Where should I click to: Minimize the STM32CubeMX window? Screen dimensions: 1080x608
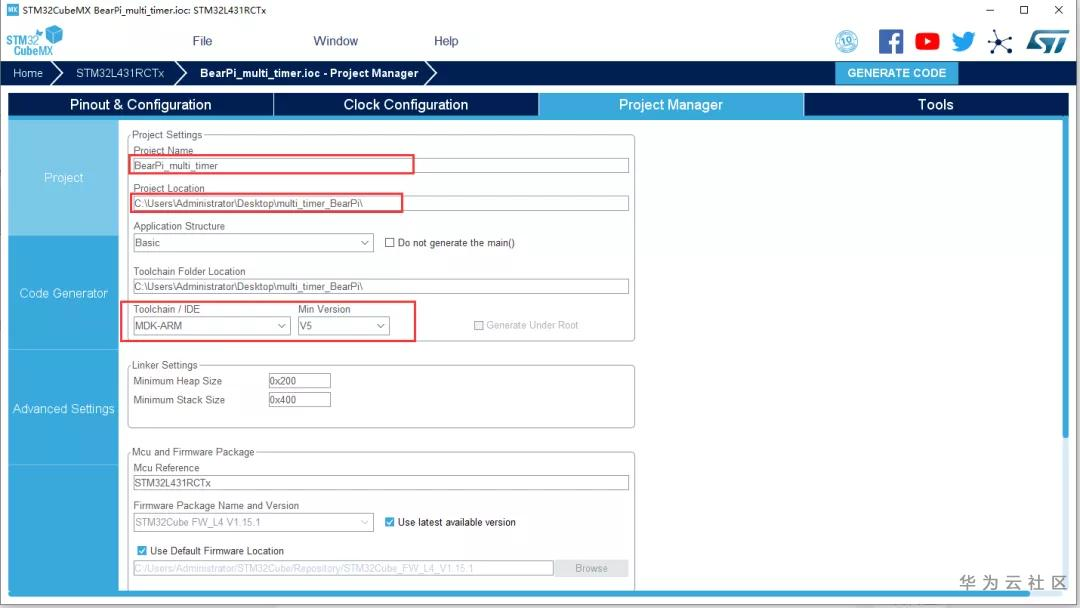990,10
